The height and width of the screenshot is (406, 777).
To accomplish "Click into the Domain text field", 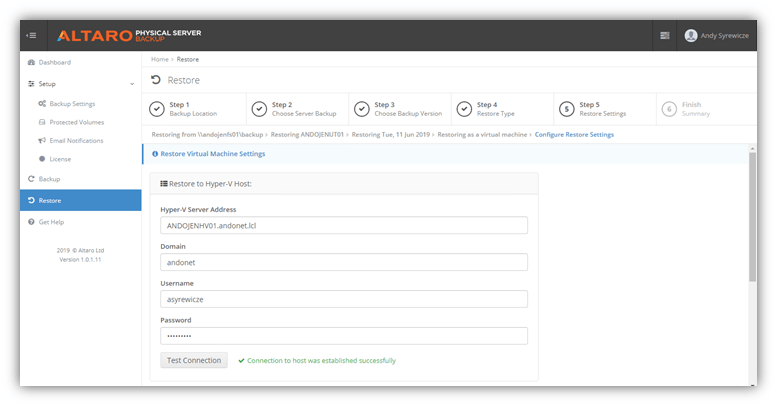I will [343, 262].
